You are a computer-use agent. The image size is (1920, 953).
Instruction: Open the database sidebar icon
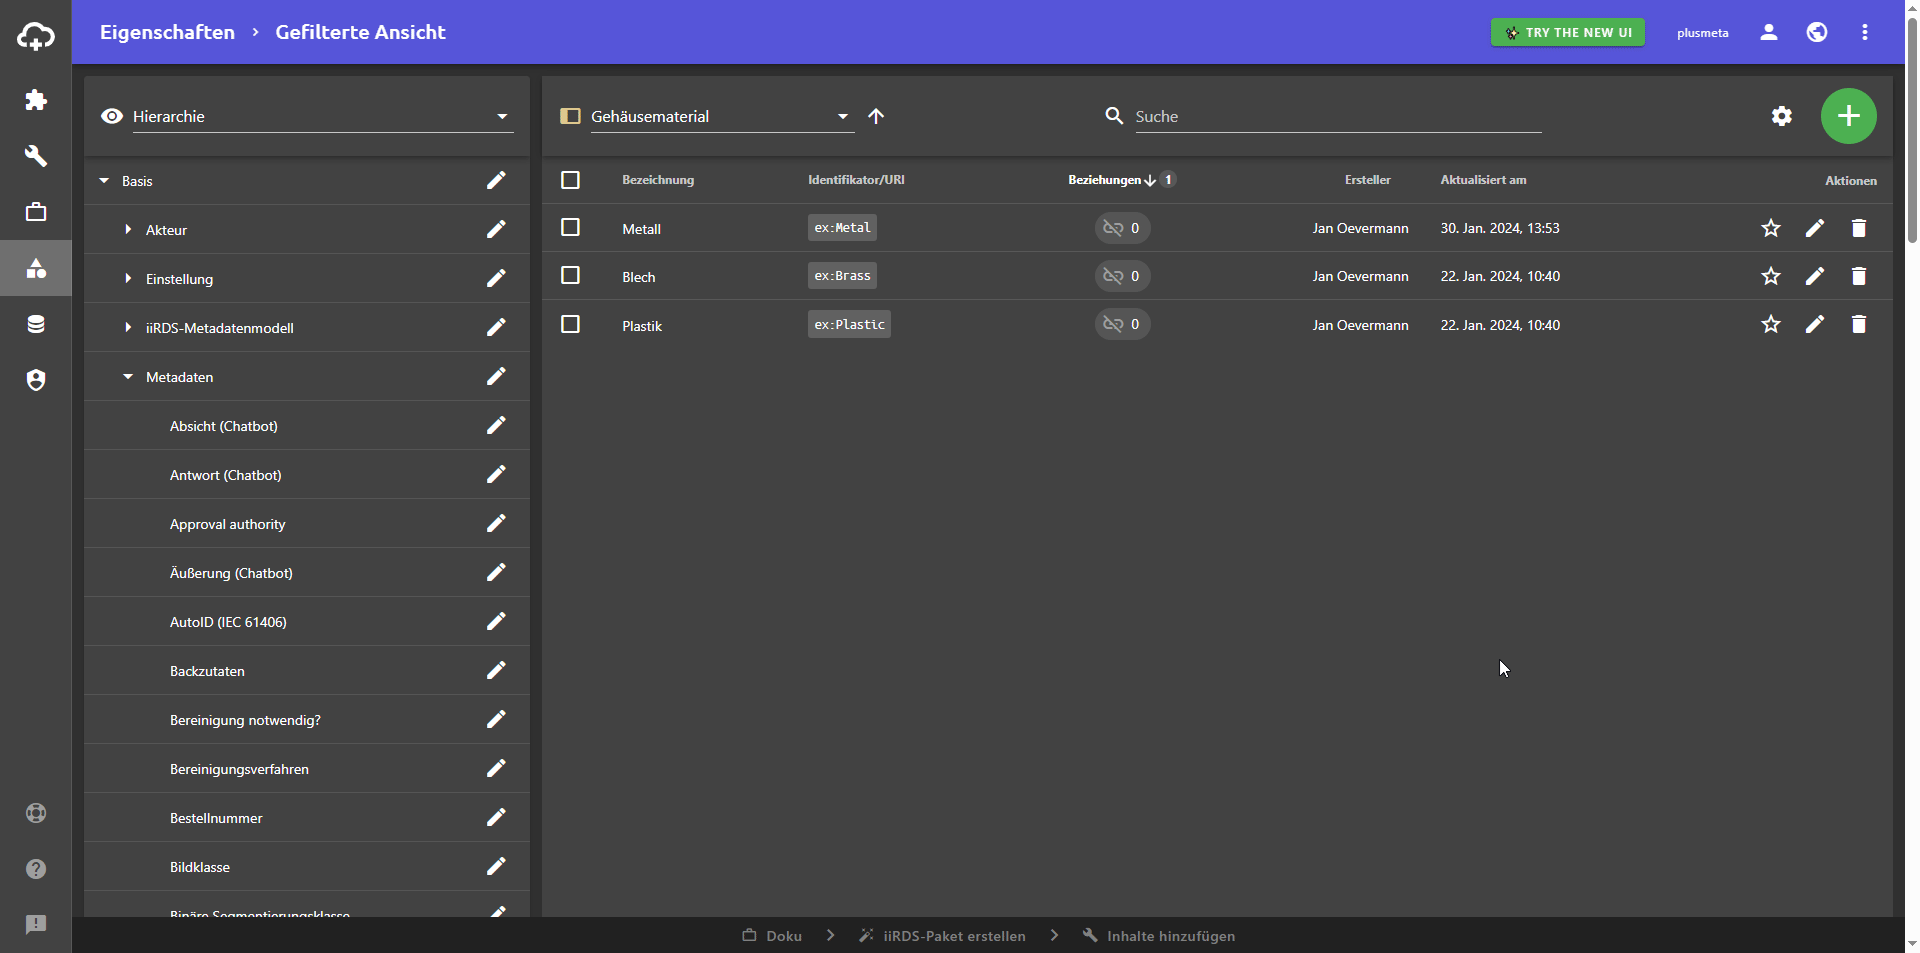click(x=36, y=324)
